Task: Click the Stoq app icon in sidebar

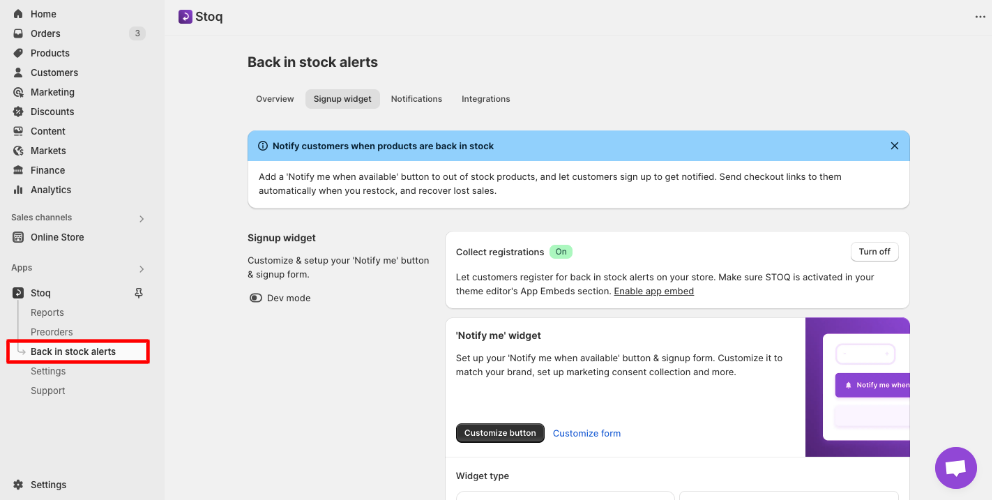Action: pyautogui.click(x=18, y=293)
